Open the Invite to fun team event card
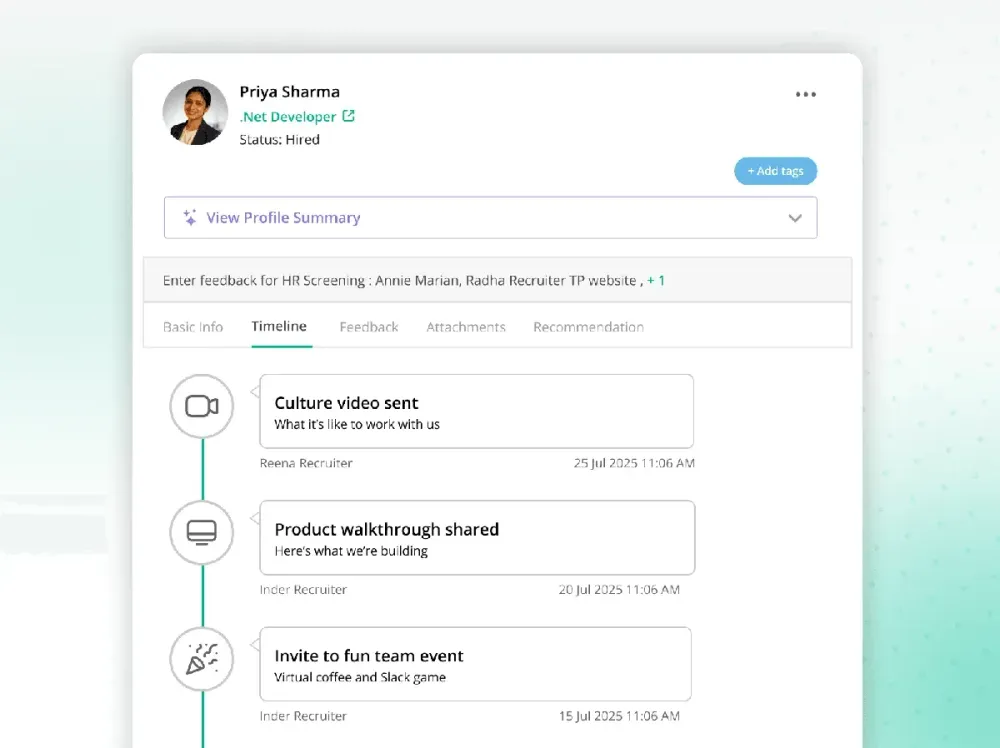1000x748 pixels. point(476,664)
